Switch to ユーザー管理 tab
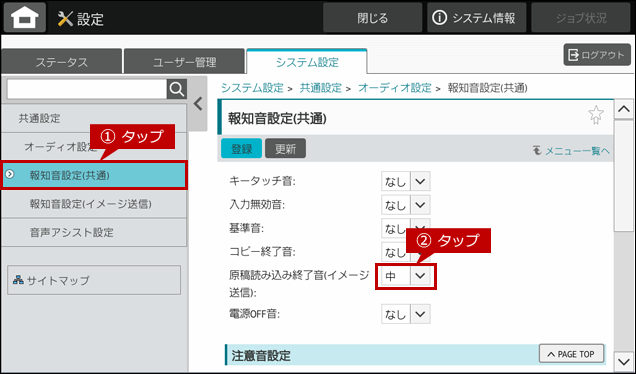636x374 pixels. point(184,62)
